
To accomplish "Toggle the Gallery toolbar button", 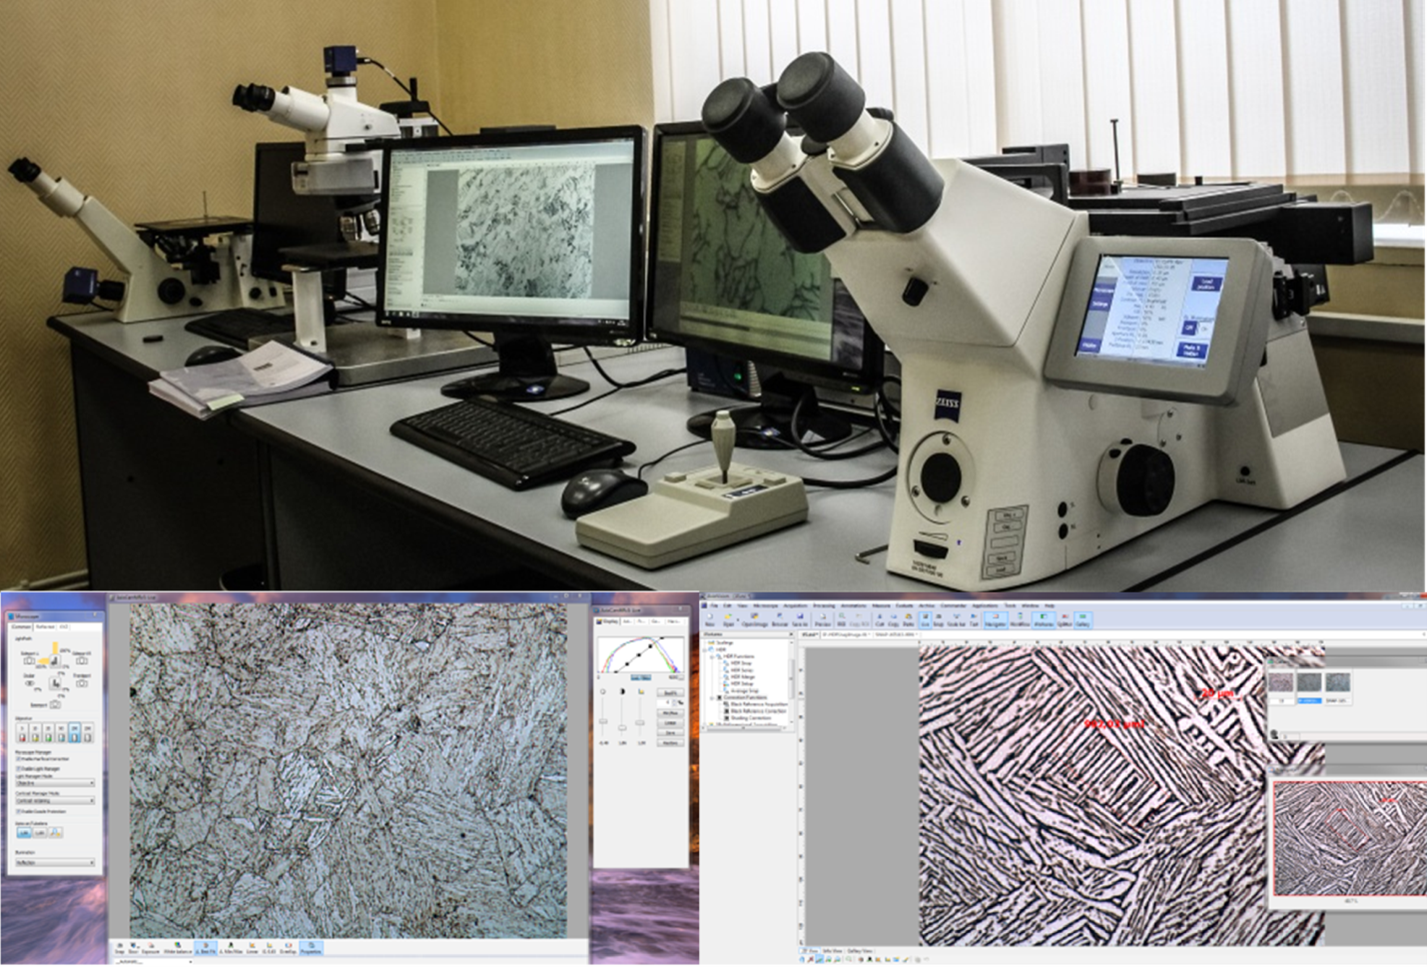I will click(x=1083, y=620).
